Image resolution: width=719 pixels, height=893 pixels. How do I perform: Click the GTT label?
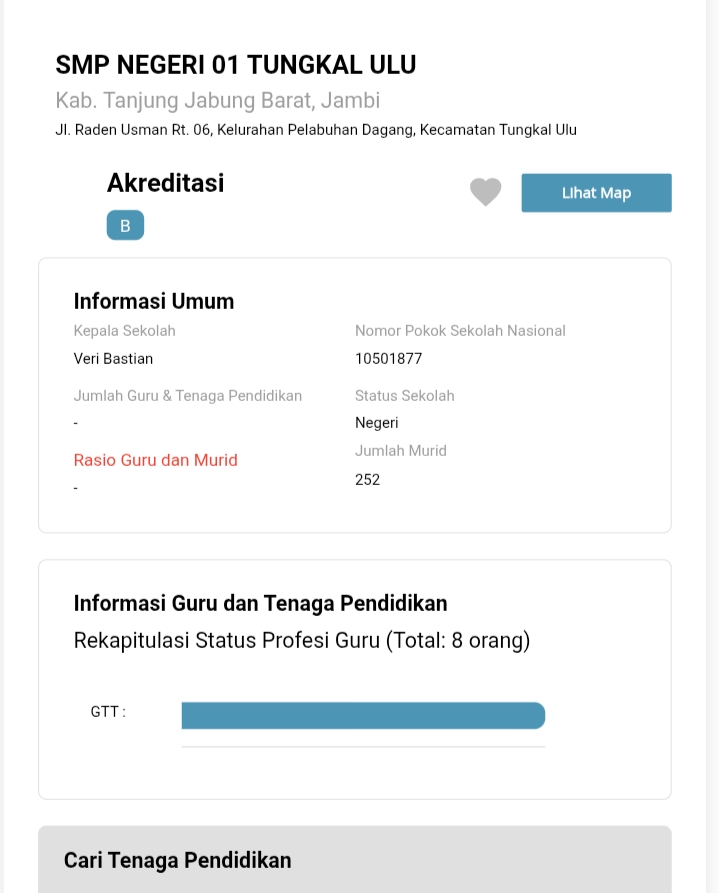click(108, 712)
